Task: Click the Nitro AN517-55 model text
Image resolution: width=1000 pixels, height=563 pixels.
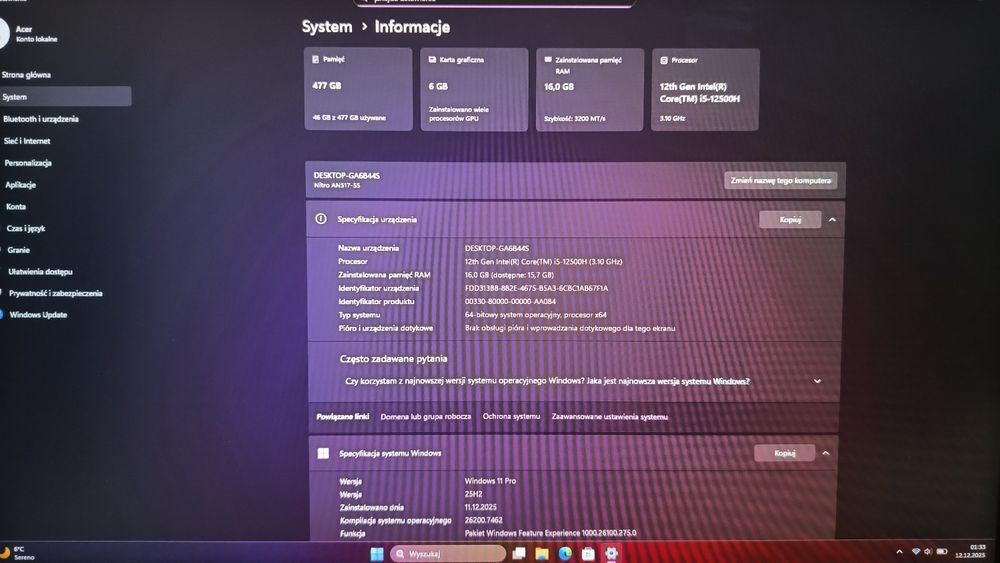Action: click(337, 186)
